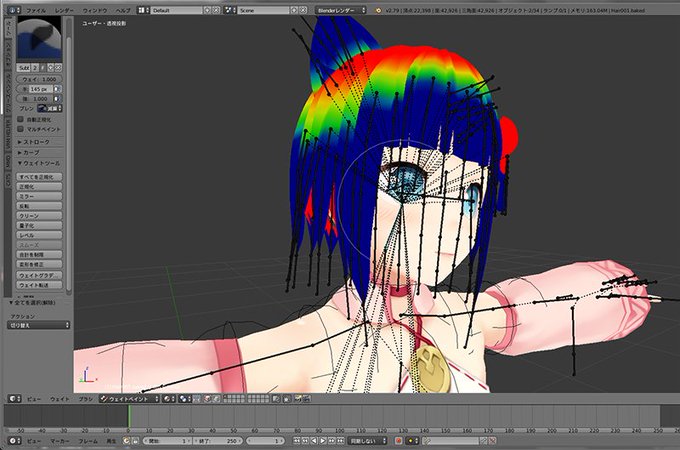680x450 pixels.
Task: Collapse the ウェイトツール panel
Action: pos(39,163)
